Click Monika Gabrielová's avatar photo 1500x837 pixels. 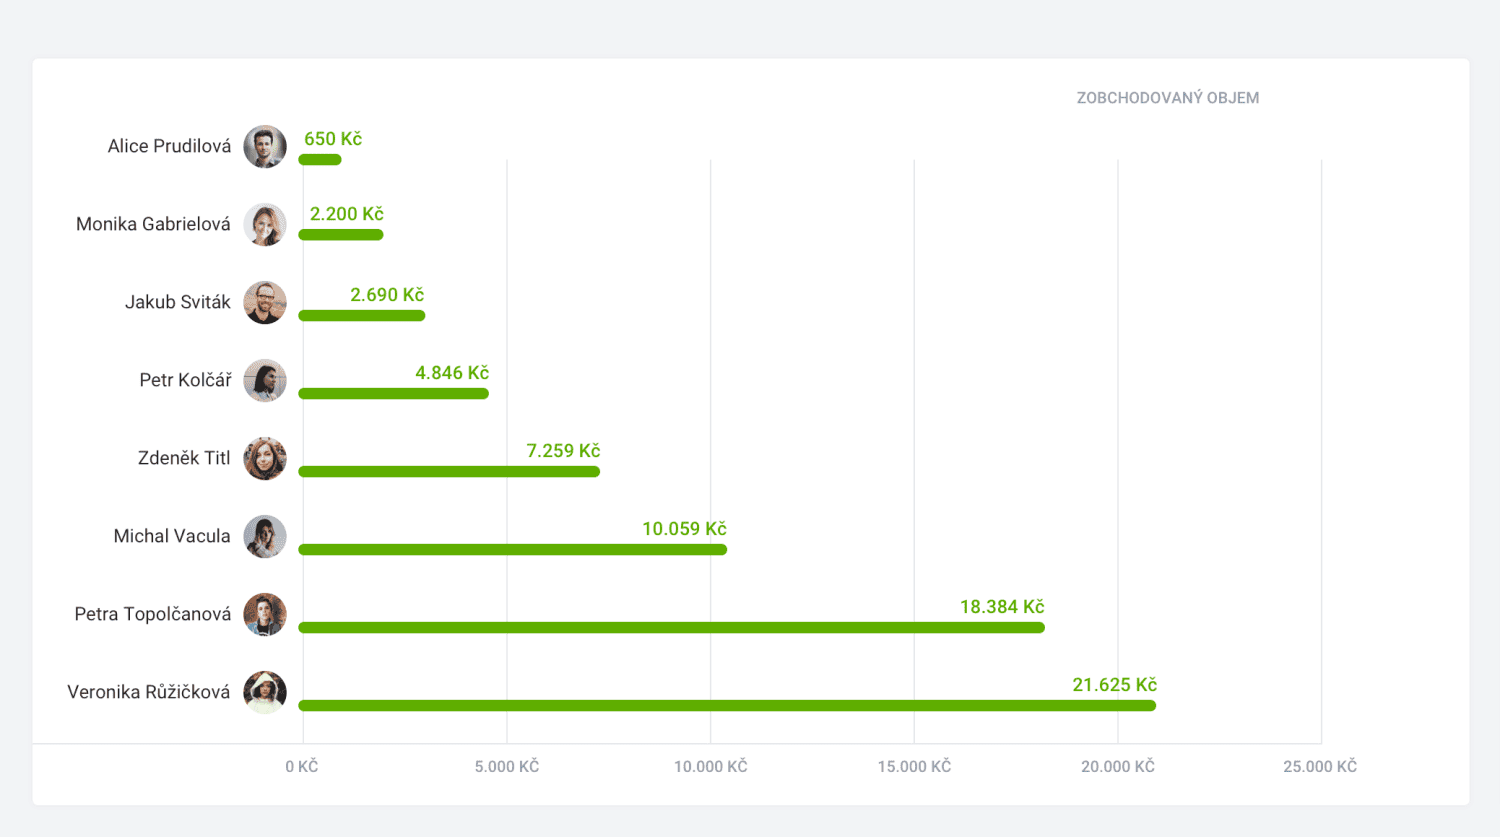[265, 225]
